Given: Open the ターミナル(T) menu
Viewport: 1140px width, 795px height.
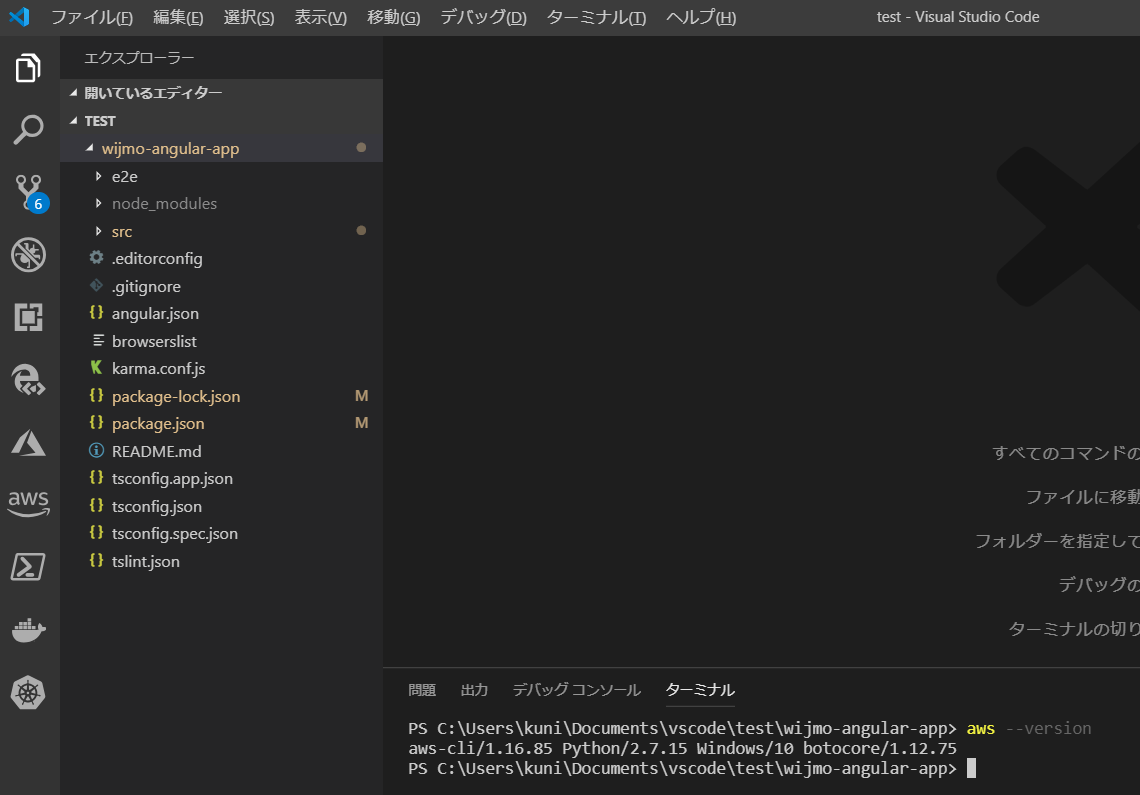Looking at the screenshot, I should tap(596, 17).
